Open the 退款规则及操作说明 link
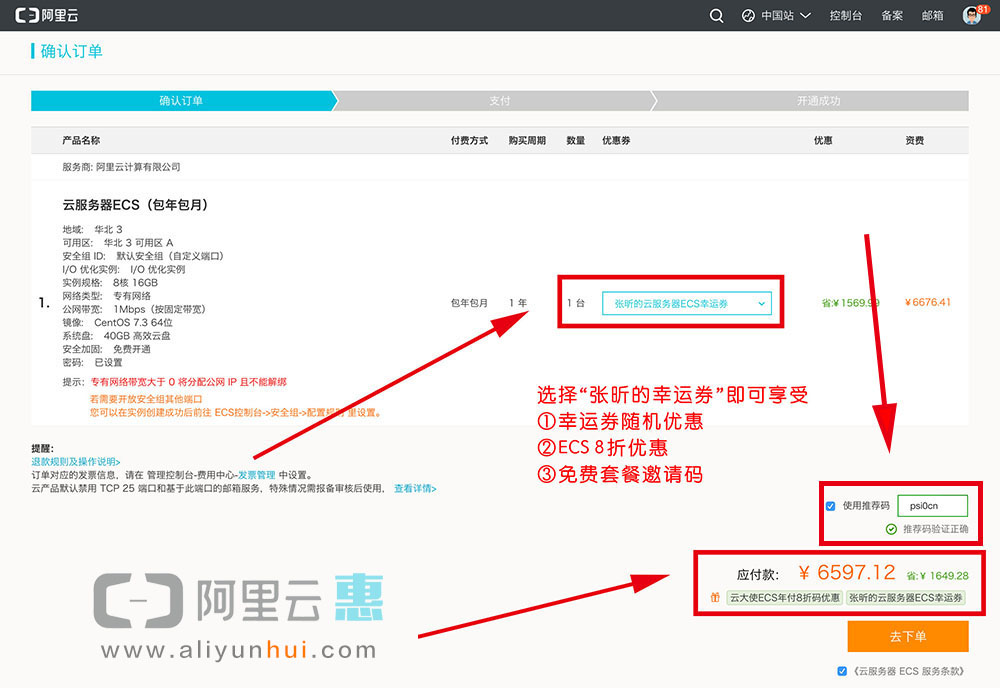The width and height of the screenshot is (1000, 688). tap(75, 461)
